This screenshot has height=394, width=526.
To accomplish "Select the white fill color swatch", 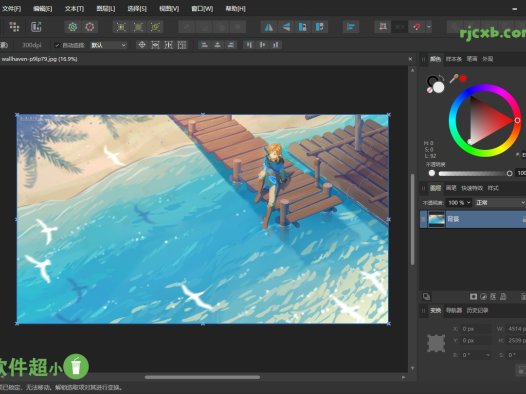I will click(438, 88).
